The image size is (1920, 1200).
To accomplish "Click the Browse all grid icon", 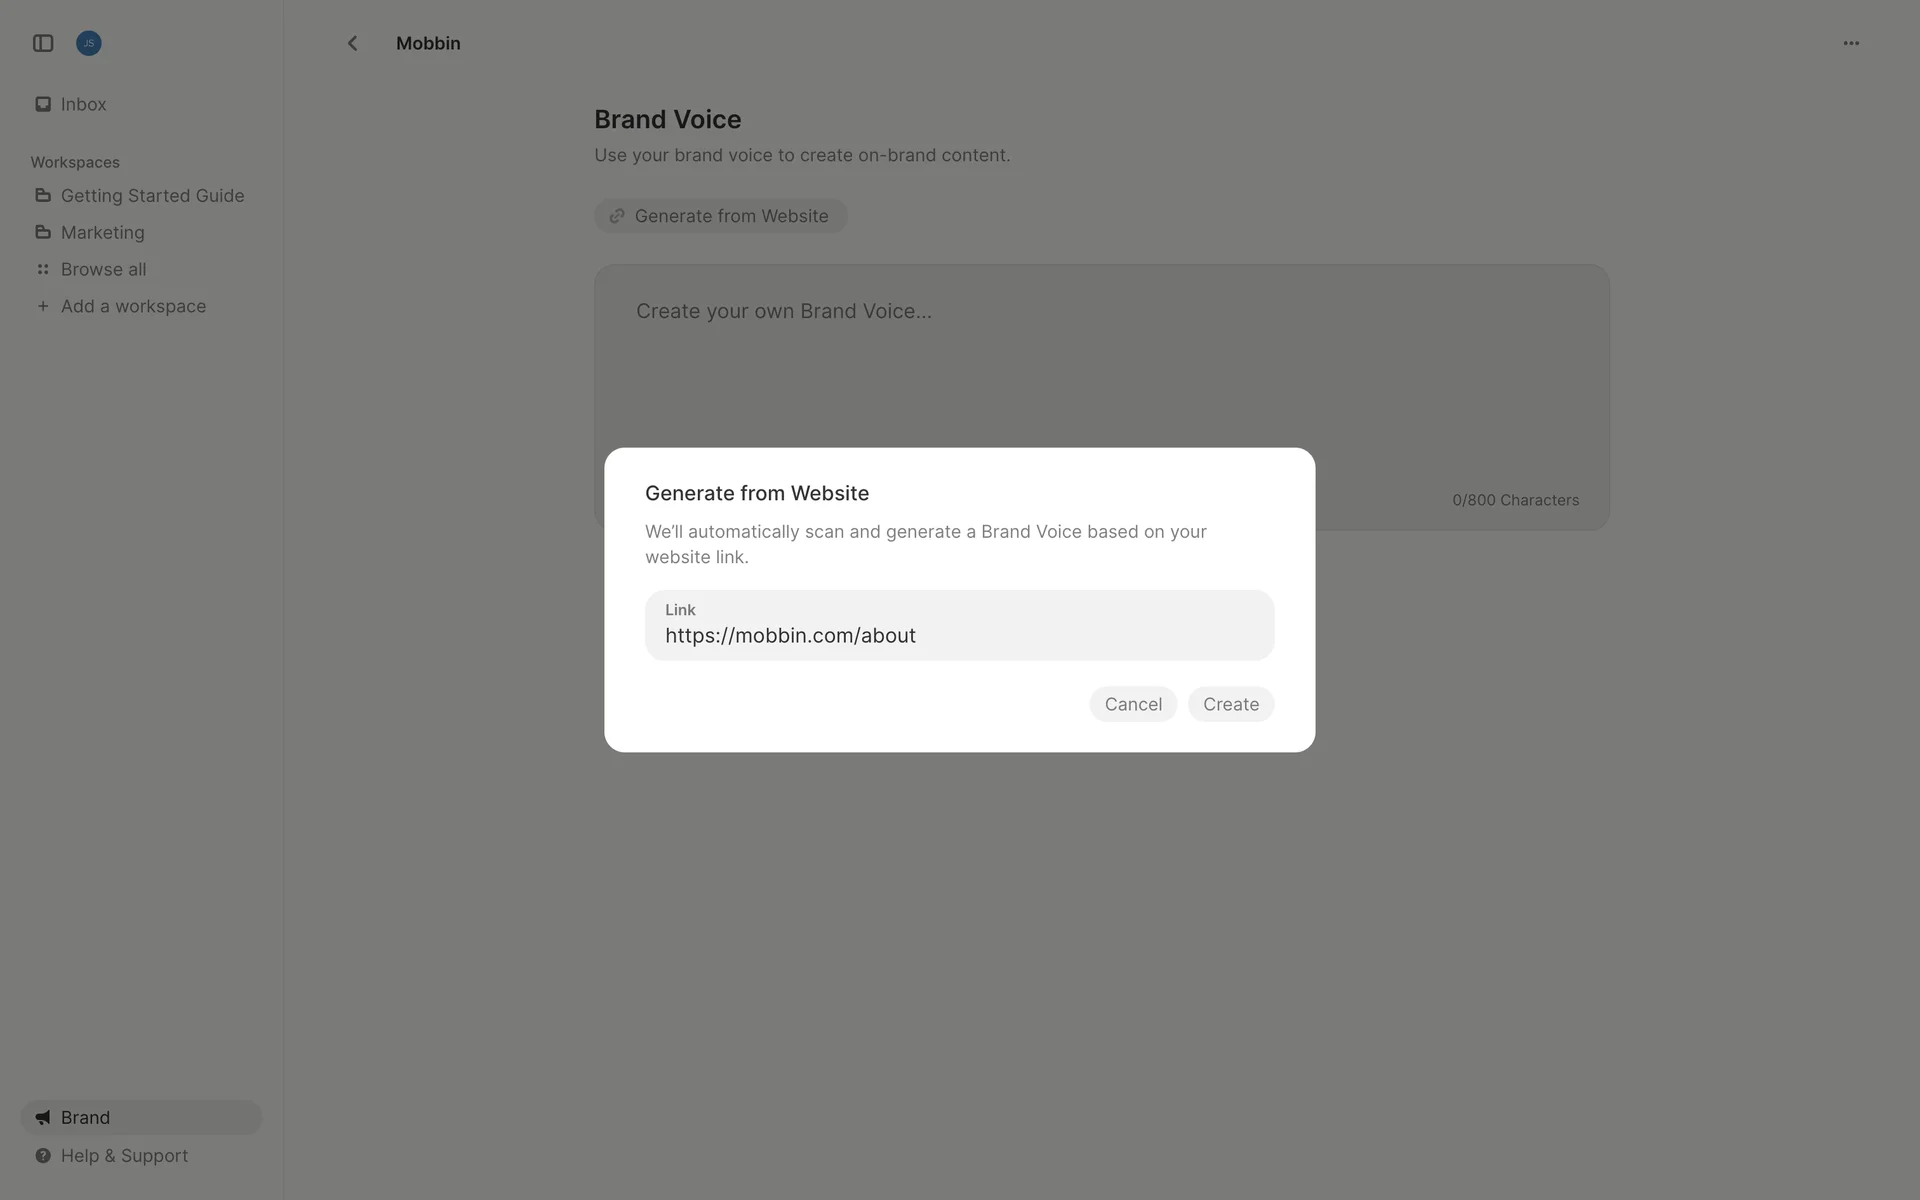I will click(x=43, y=269).
